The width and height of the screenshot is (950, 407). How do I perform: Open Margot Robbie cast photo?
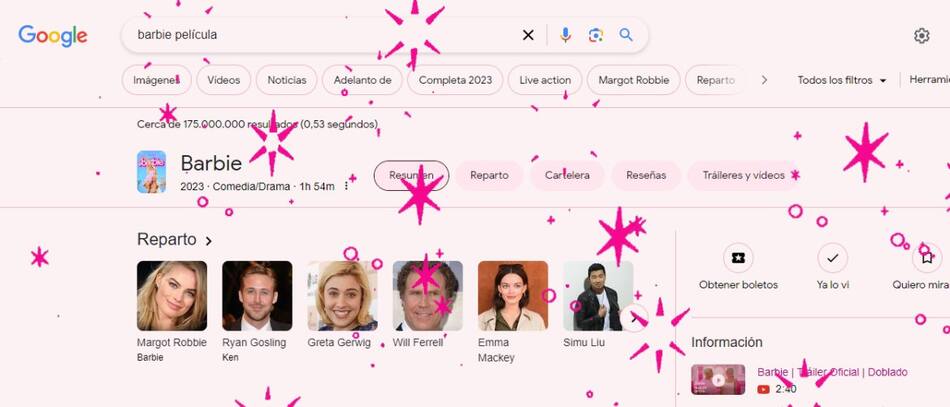(x=172, y=296)
